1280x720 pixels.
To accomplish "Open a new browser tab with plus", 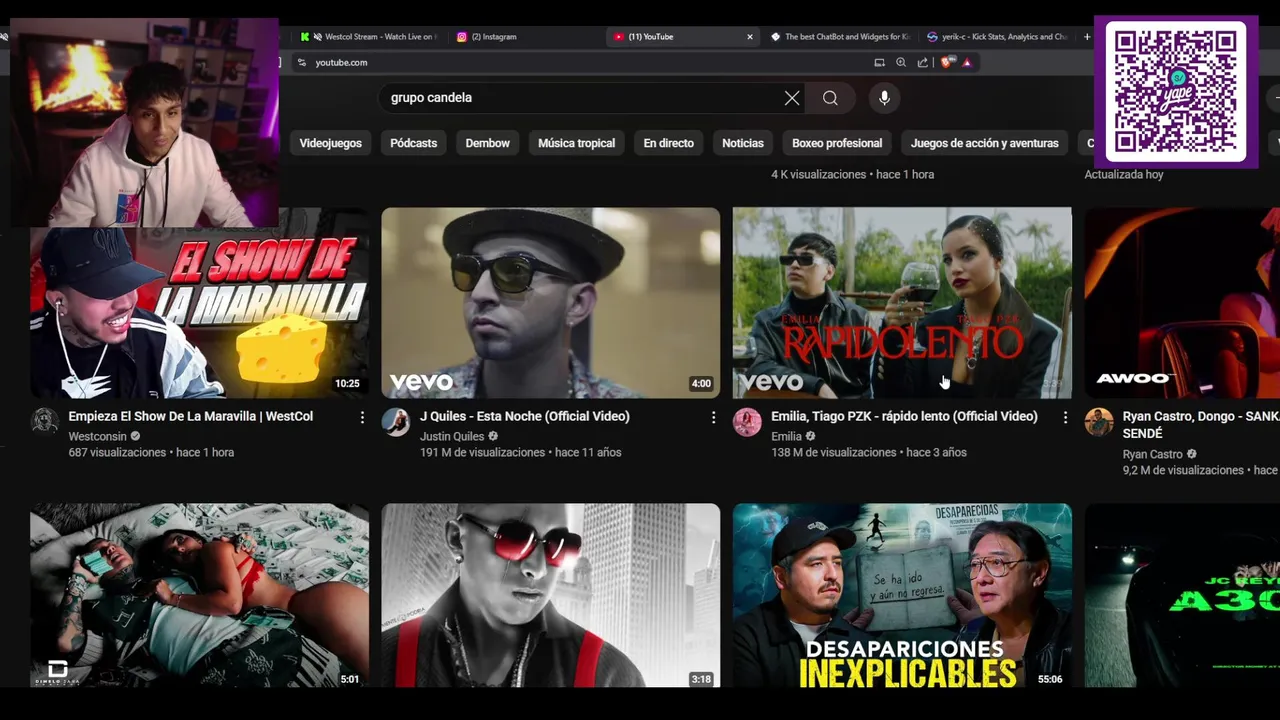I will [1087, 37].
